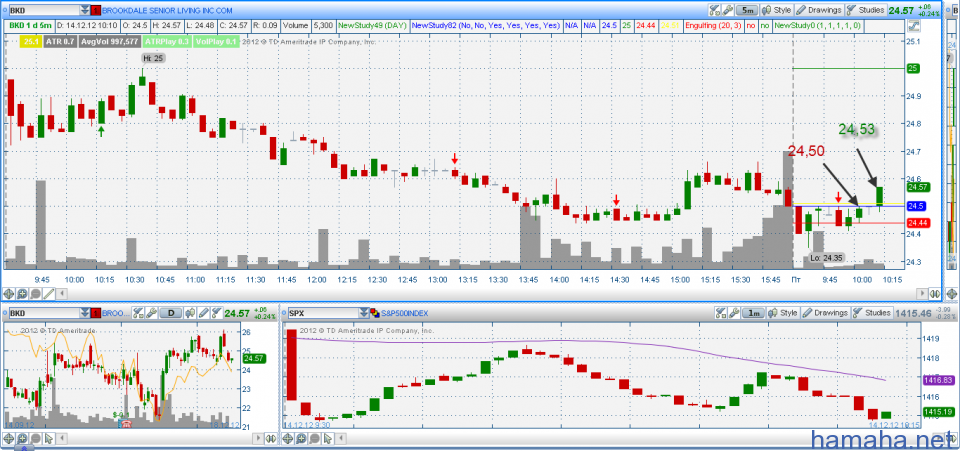960x451 pixels.
Task: Open the Drawings menu on SPX chart
Action: (x=825, y=313)
